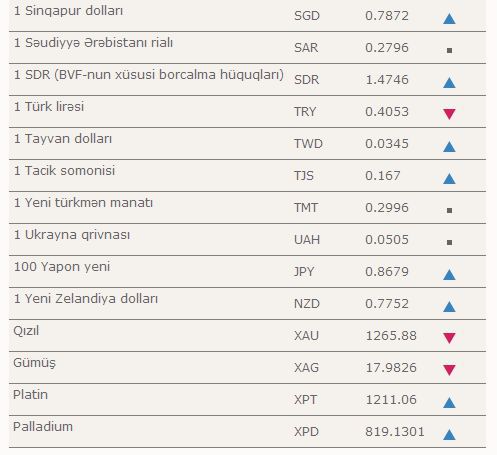Click the unchanged square icon for SAR
The width and height of the screenshot is (497, 455).
click(x=449, y=51)
